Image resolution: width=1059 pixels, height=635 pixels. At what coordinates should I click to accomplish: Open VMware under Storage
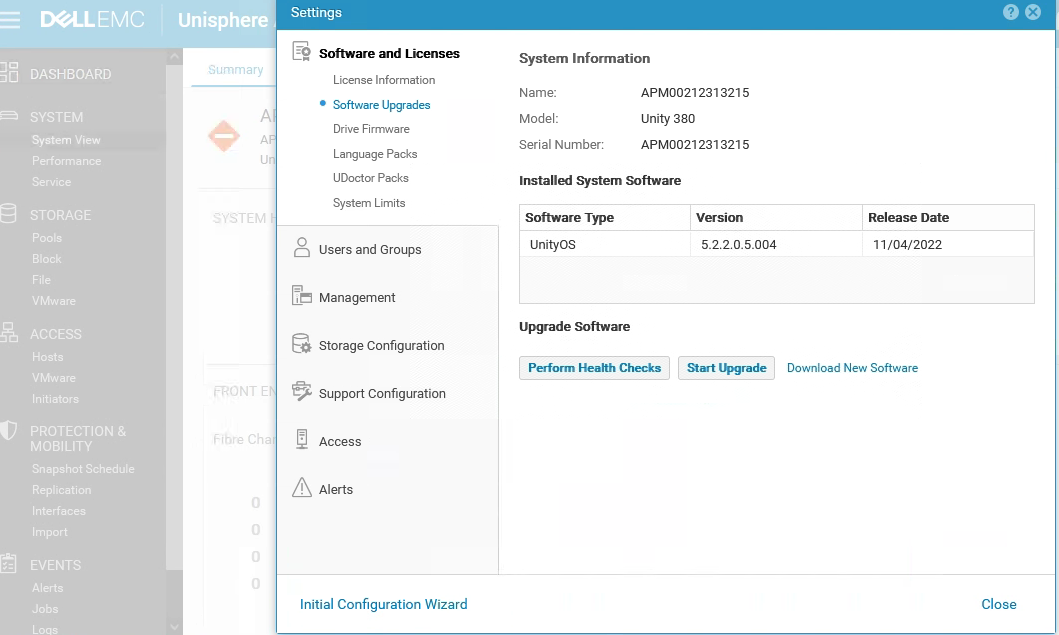point(53,301)
